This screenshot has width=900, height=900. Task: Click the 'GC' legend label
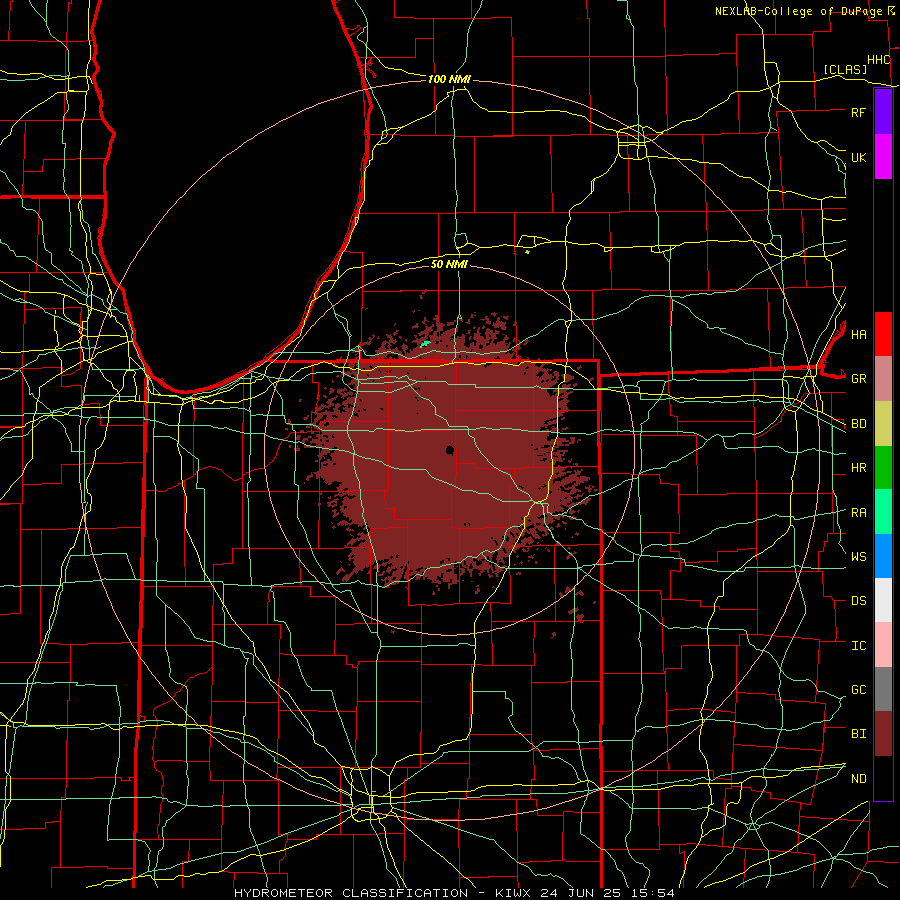coord(858,690)
